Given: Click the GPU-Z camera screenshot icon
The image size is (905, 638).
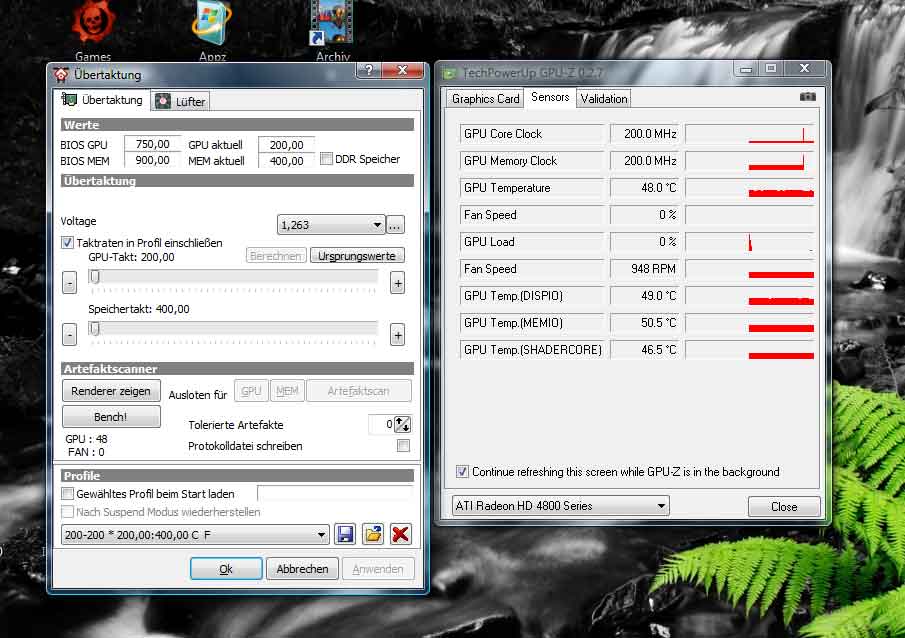Looking at the screenshot, I should pos(807,96).
